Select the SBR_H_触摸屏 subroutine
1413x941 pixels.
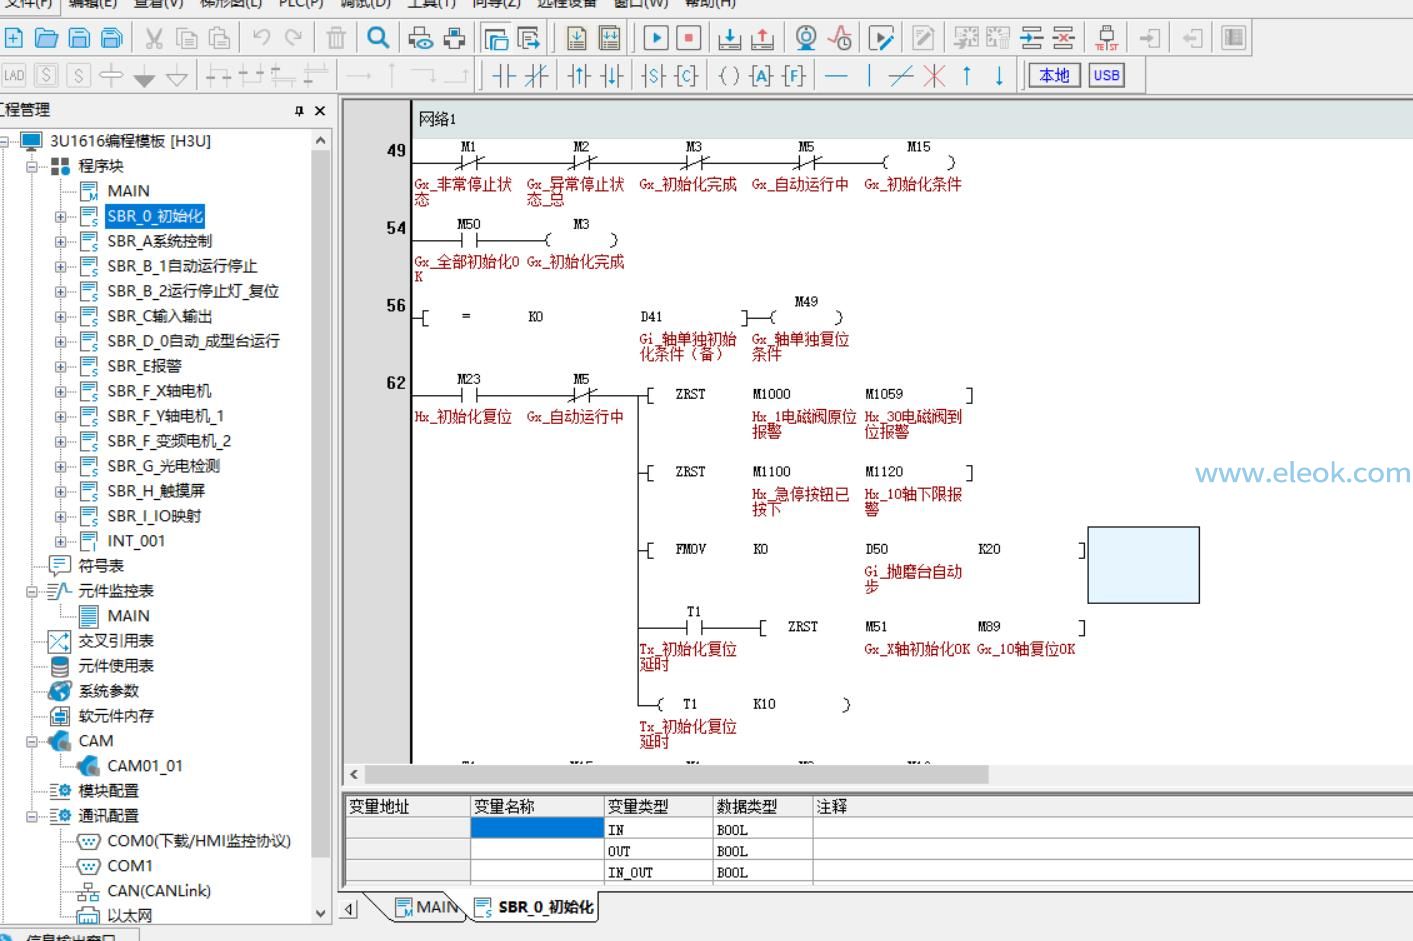point(155,491)
